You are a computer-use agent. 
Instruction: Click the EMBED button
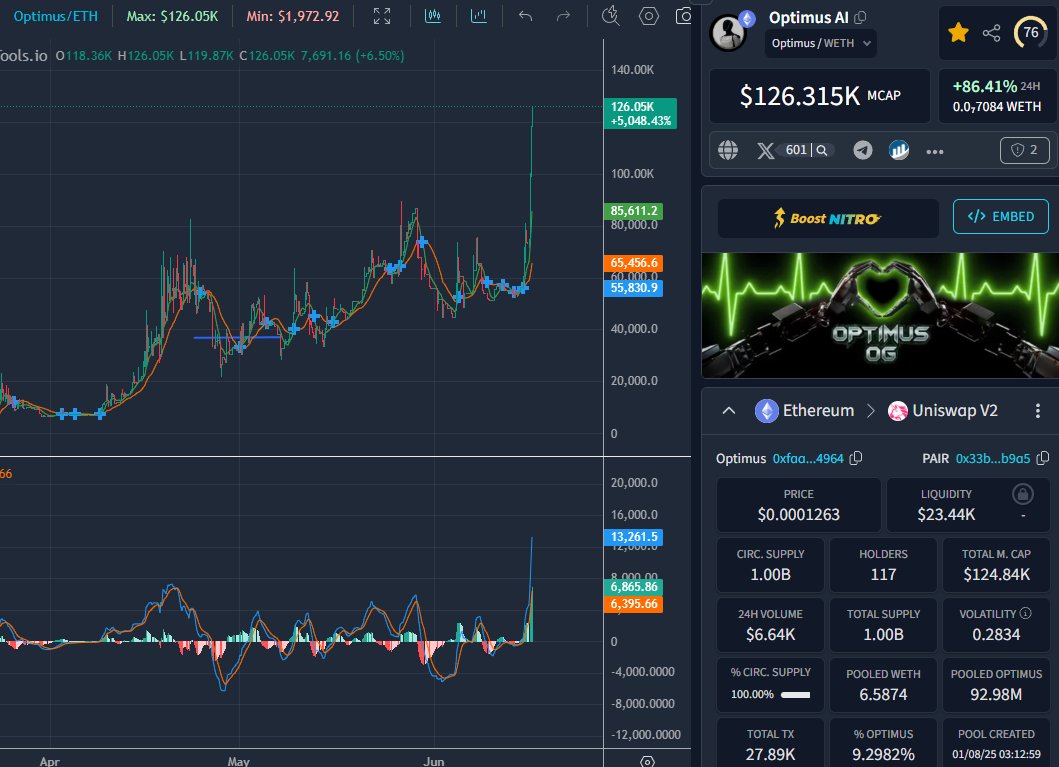pos(1001,216)
